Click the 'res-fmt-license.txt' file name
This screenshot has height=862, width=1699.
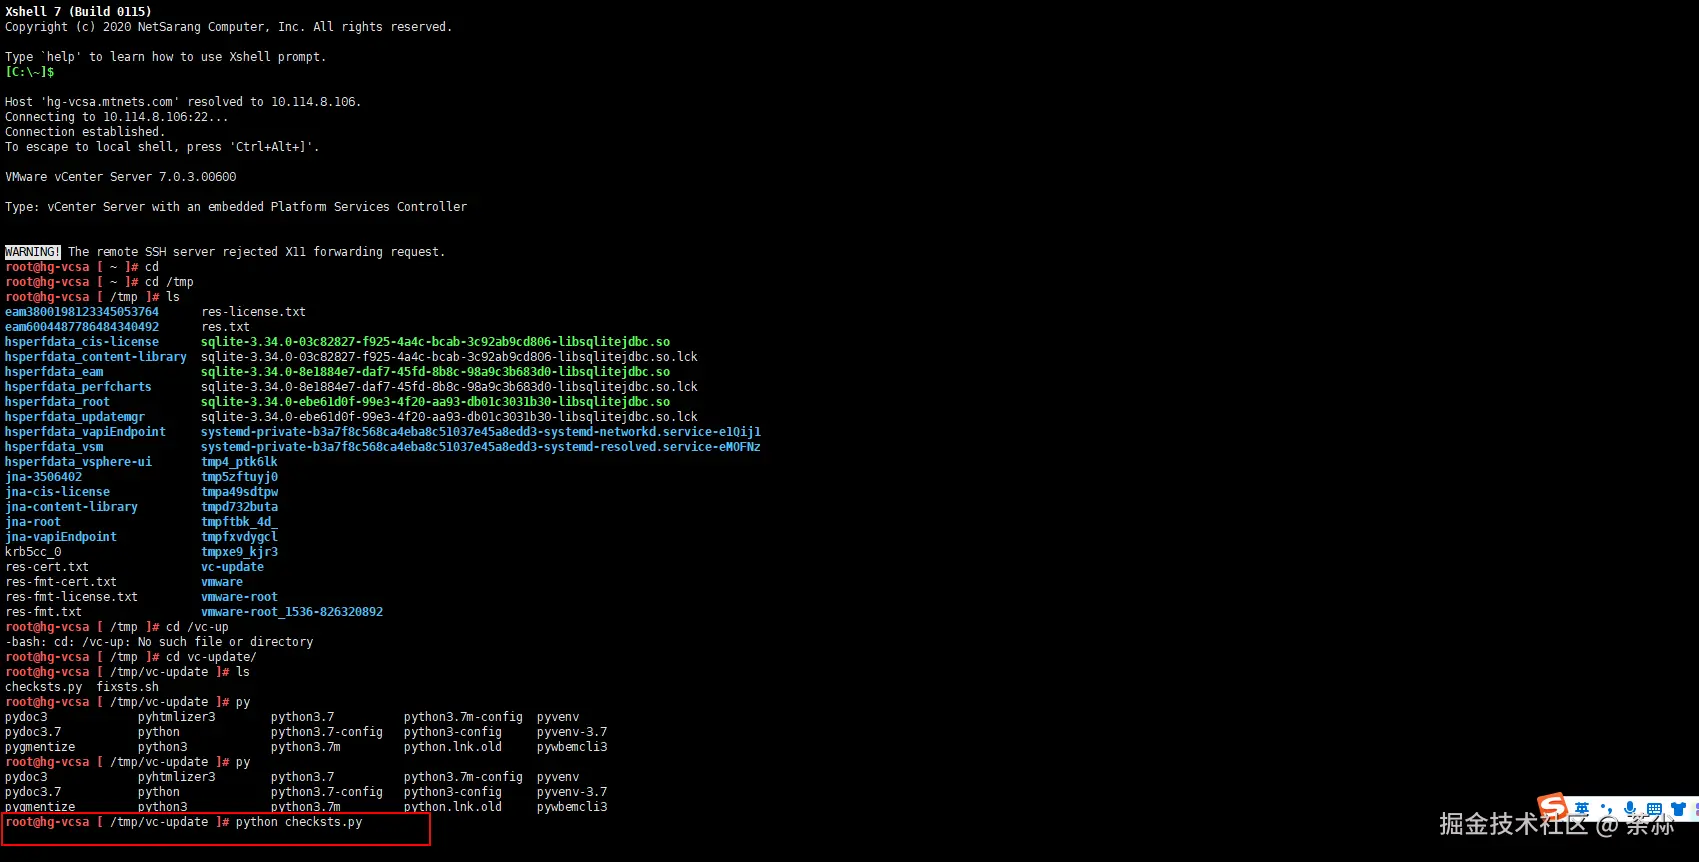click(x=71, y=597)
